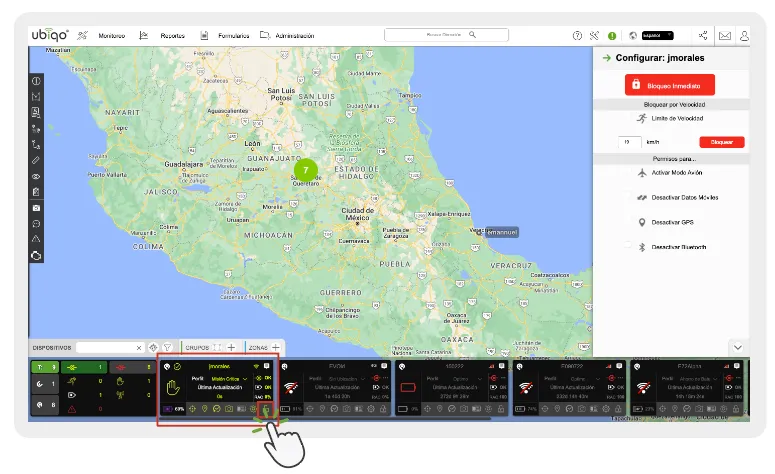Image resolution: width=775 pixels, height=474 pixels.
Task: Click the locate crosshair beside the device search
Action: tap(153, 347)
